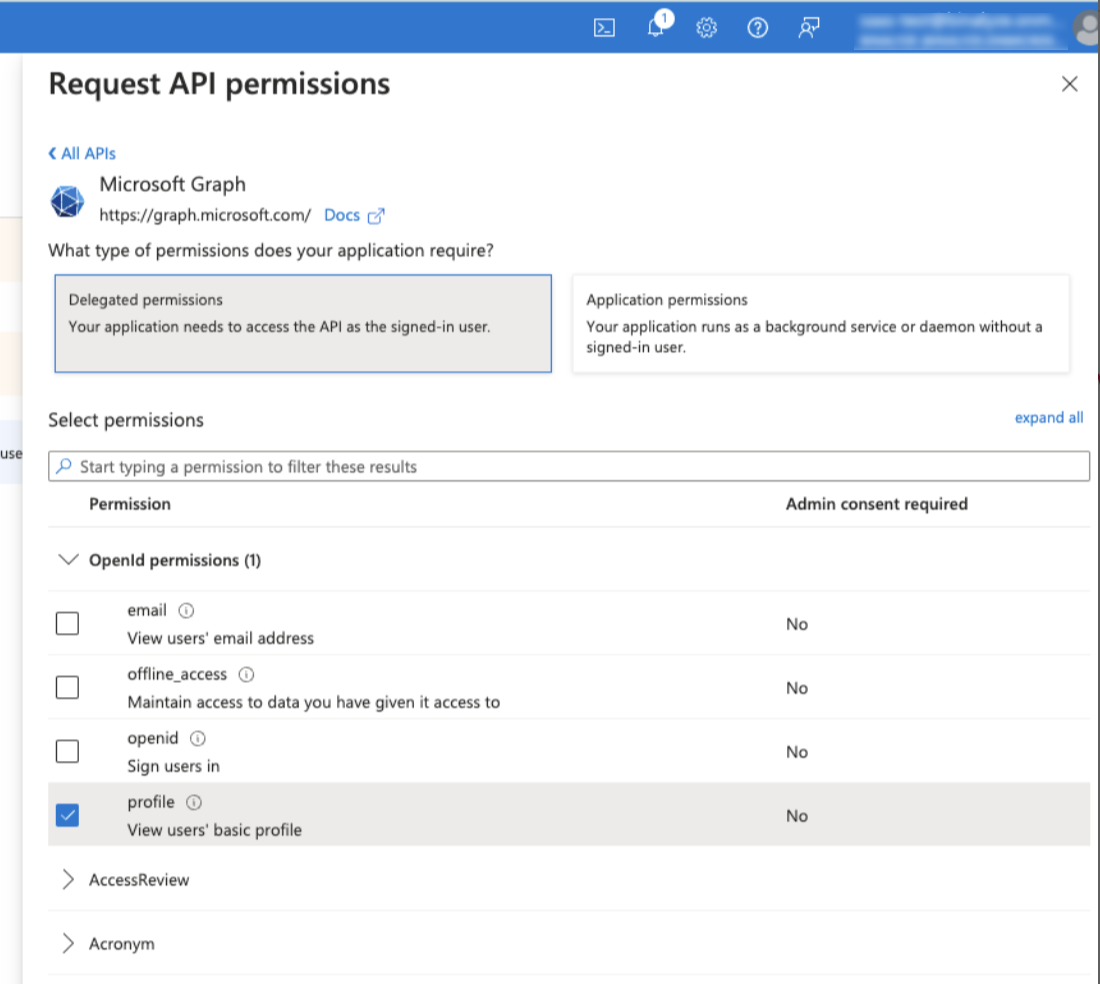Expand the AccessReview permission group
The height and width of the screenshot is (984, 1100).
point(68,880)
